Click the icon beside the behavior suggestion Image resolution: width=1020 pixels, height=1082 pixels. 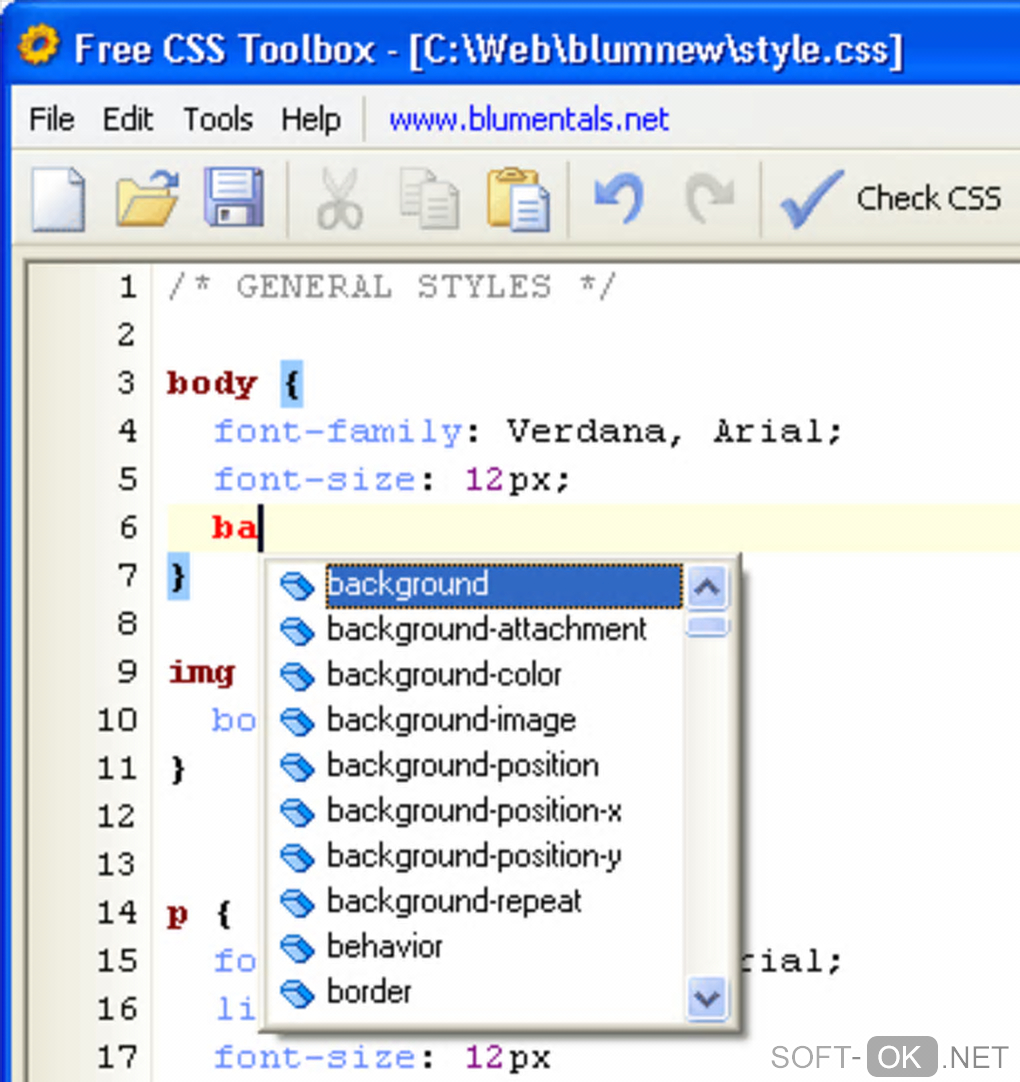tap(297, 947)
